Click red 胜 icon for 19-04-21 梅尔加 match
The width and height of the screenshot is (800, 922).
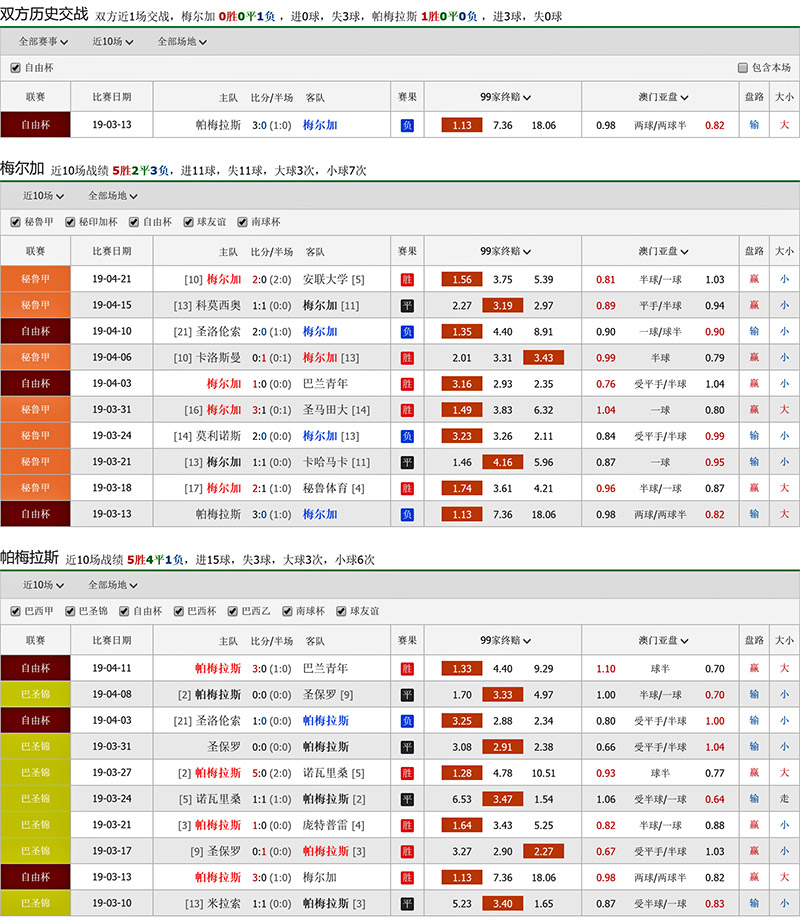(407, 280)
